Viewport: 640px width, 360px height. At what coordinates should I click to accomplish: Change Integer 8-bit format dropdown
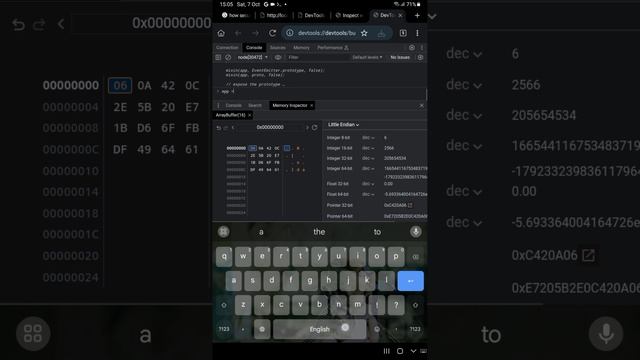click(x=368, y=138)
